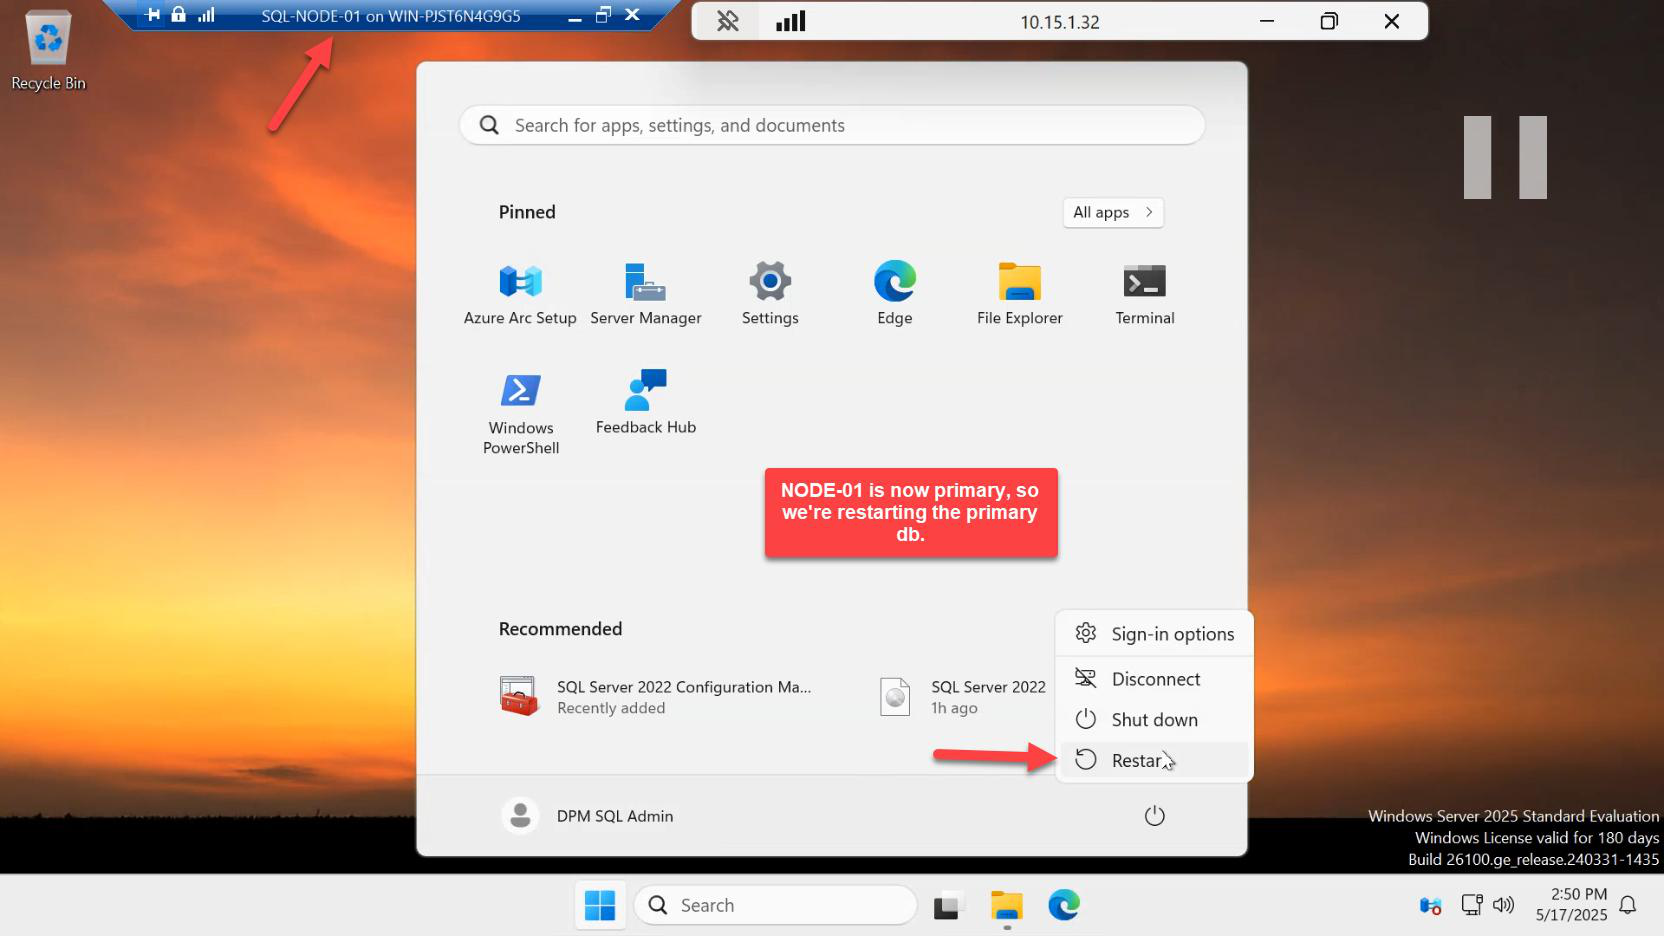Click the network display tray icon
This screenshot has width=1664, height=936.
[x=1471, y=905]
